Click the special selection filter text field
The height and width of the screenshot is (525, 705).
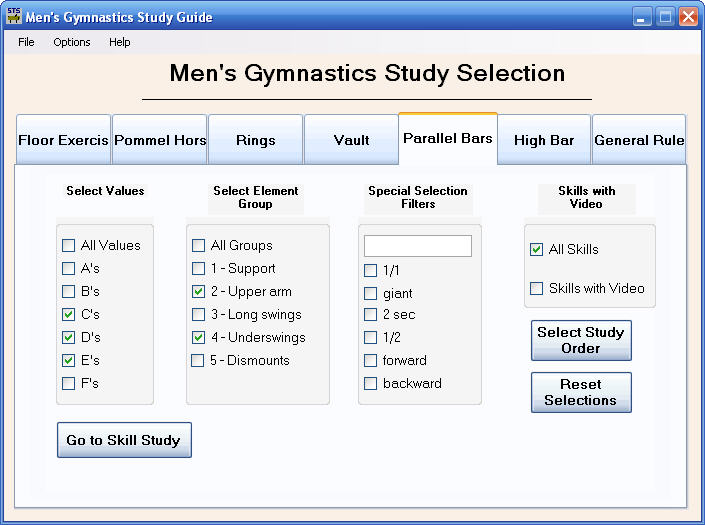click(x=417, y=246)
